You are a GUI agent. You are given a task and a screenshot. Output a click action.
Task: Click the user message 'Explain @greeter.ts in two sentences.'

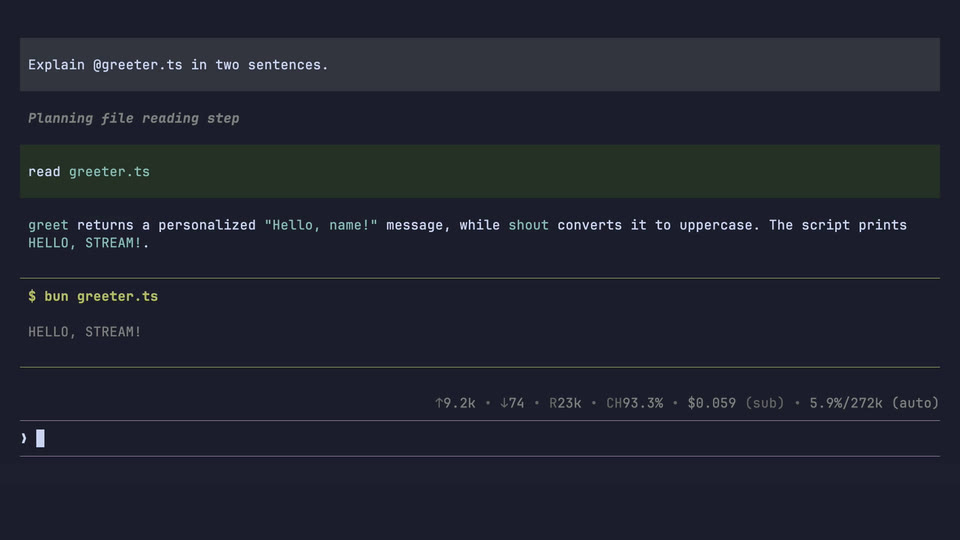pos(480,64)
